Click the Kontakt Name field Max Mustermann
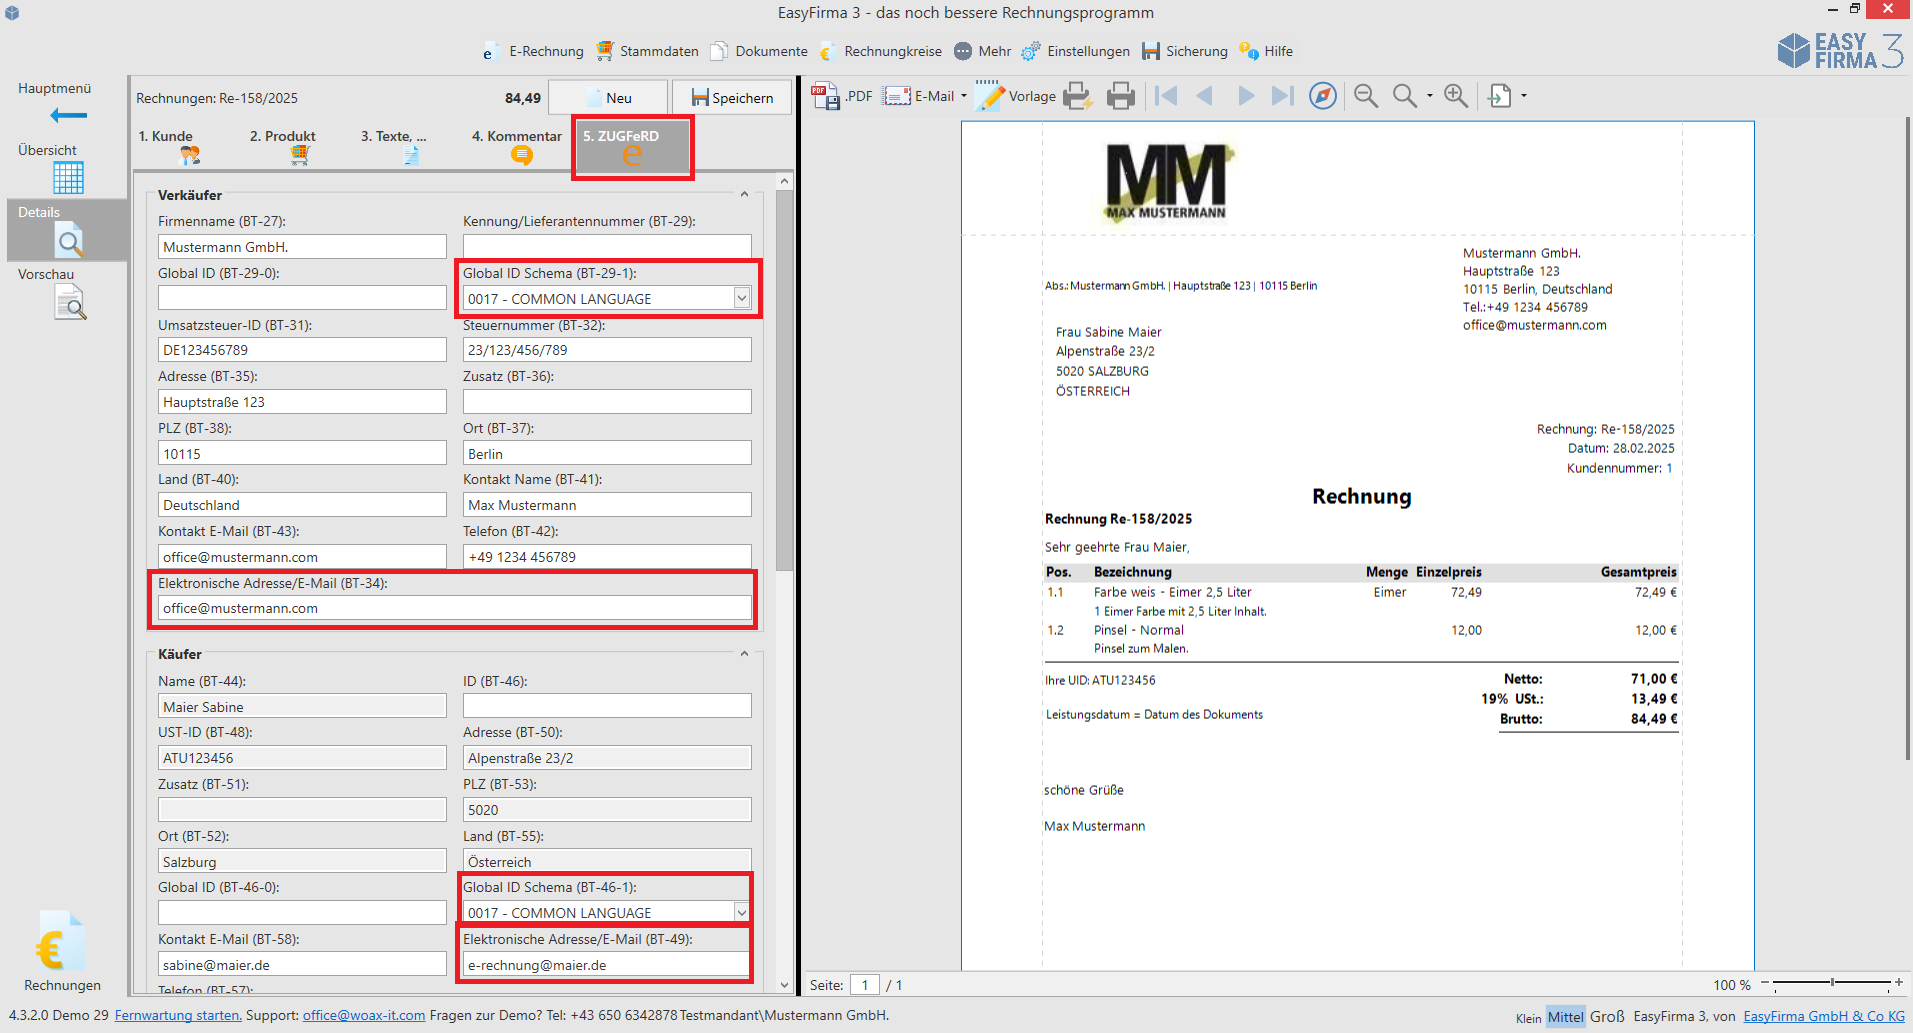 (607, 505)
